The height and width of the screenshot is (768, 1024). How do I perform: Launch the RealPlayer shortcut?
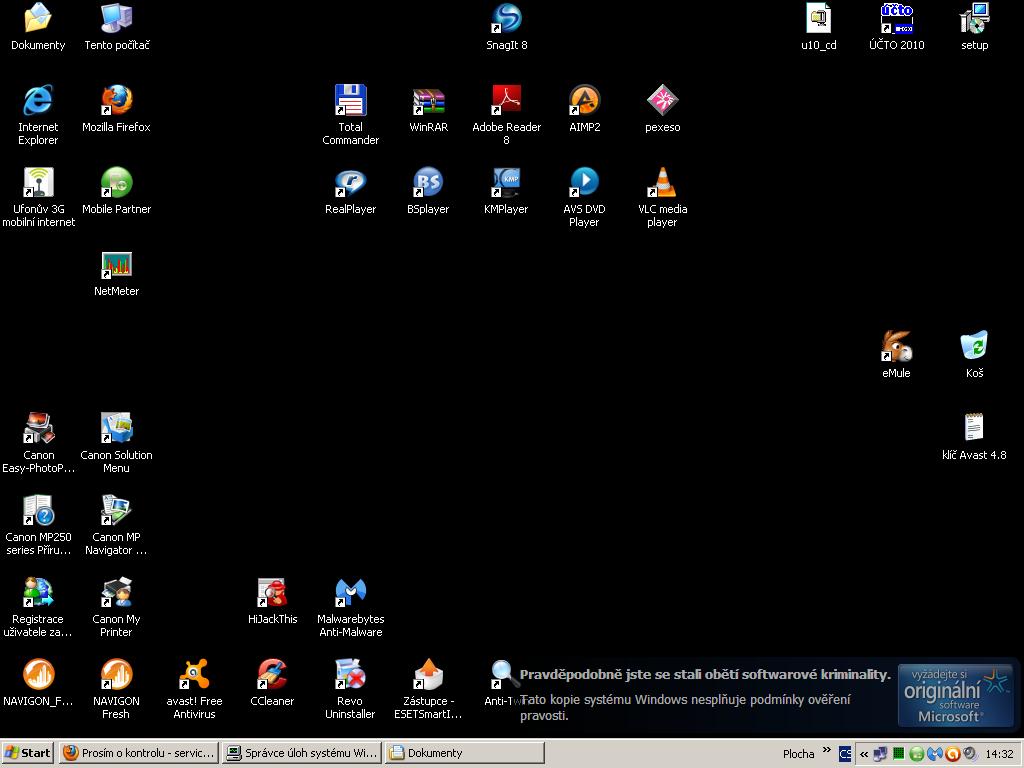pyautogui.click(x=351, y=182)
